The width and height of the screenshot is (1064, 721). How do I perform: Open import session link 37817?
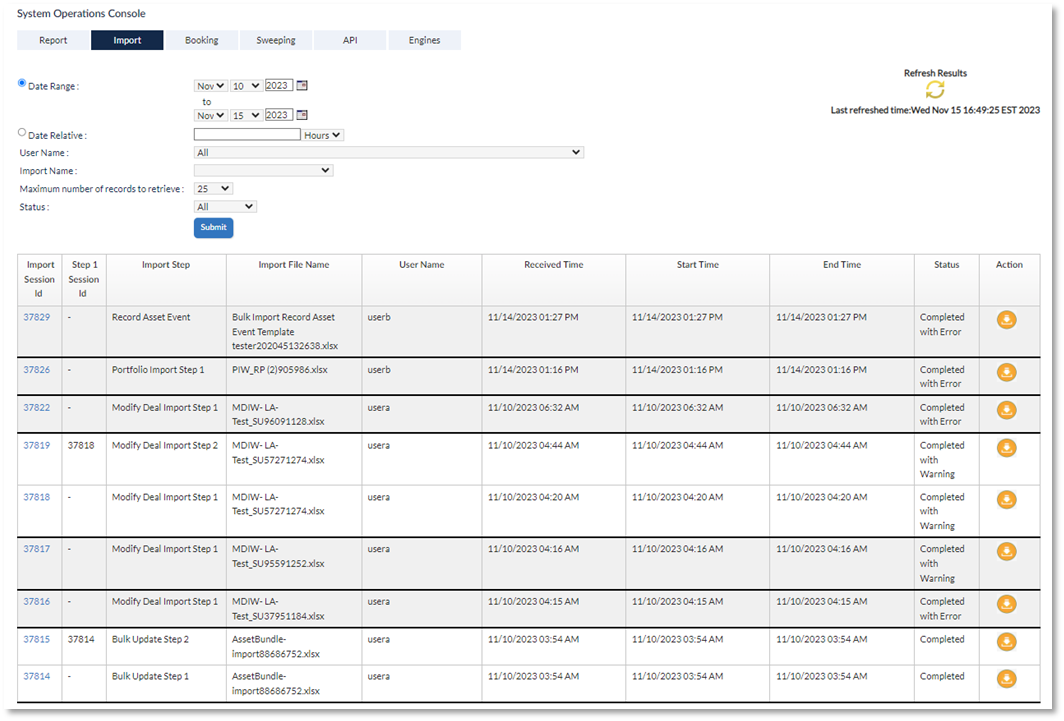[x=37, y=549]
